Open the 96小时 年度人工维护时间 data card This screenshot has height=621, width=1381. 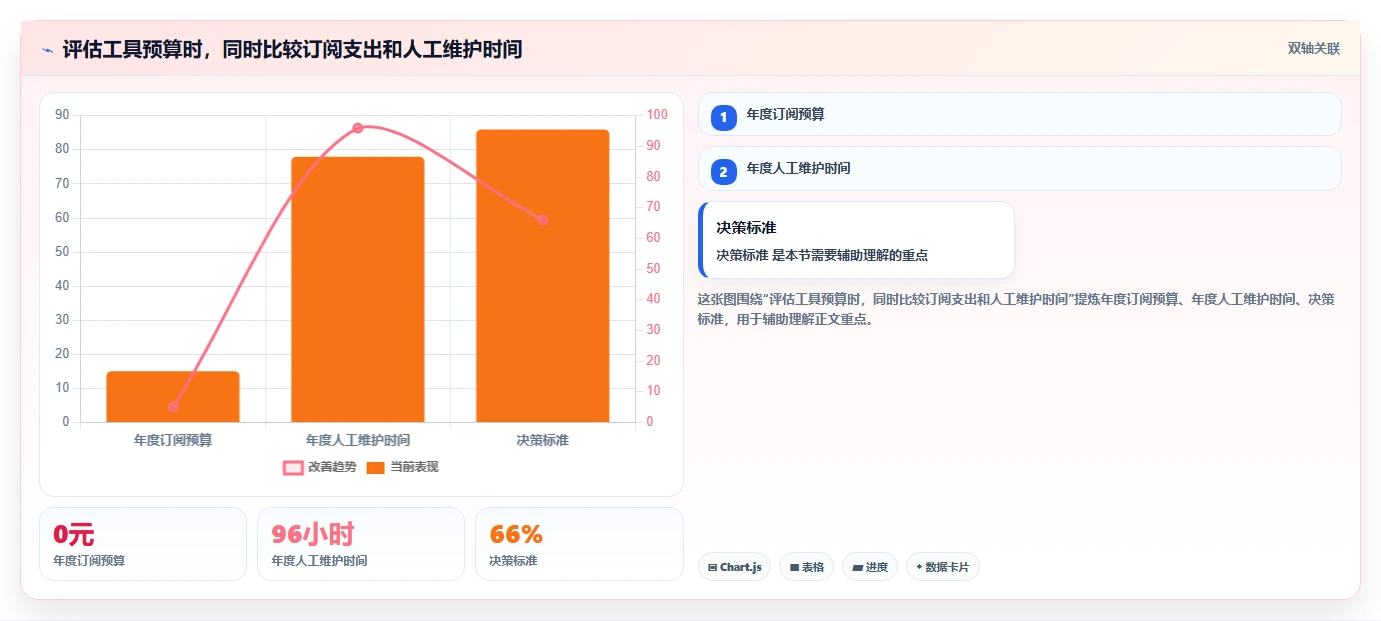tap(361, 544)
